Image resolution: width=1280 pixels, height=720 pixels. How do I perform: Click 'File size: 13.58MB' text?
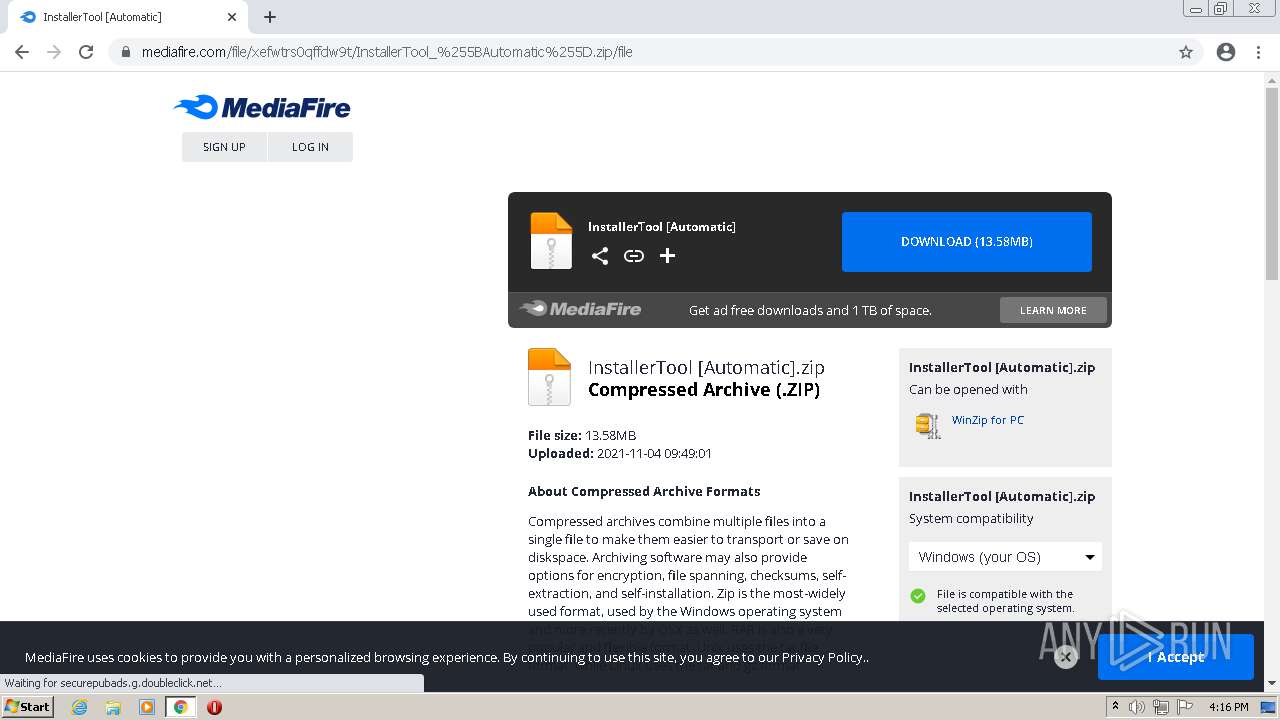pos(582,435)
